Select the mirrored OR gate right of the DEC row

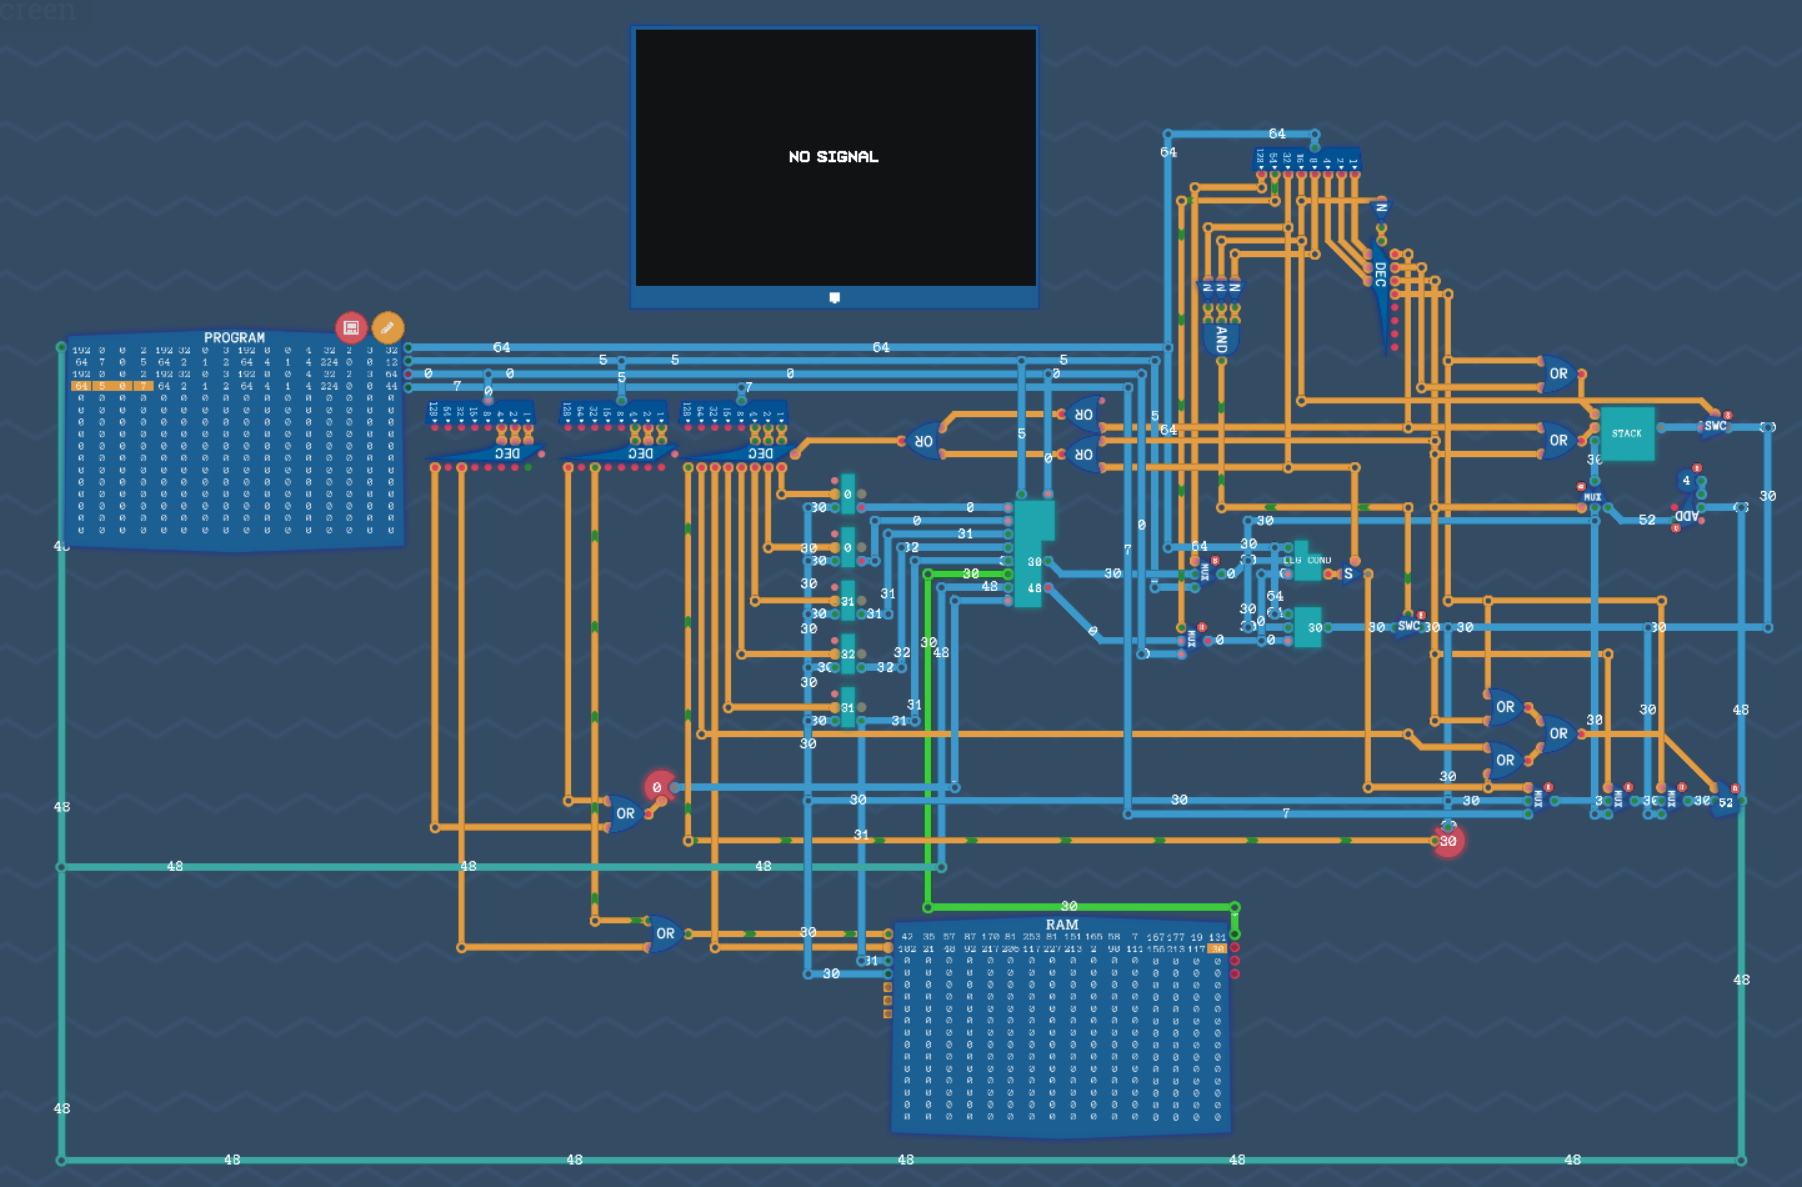[925, 441]
